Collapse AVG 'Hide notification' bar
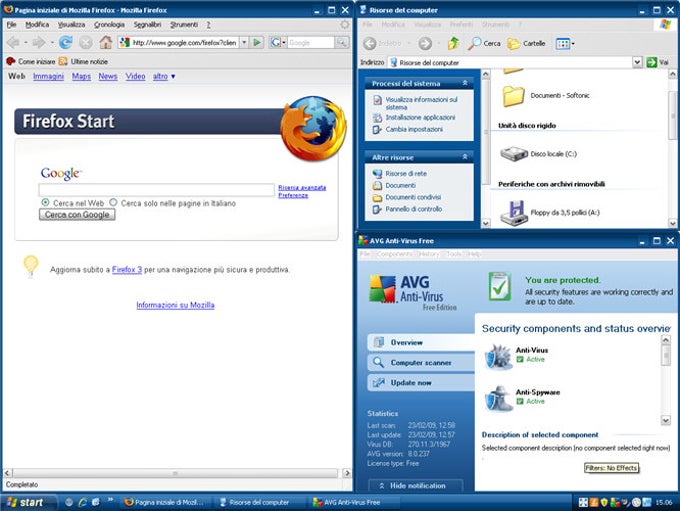The image size is (680, 511). pyautogui.click(x=415, y=485)
